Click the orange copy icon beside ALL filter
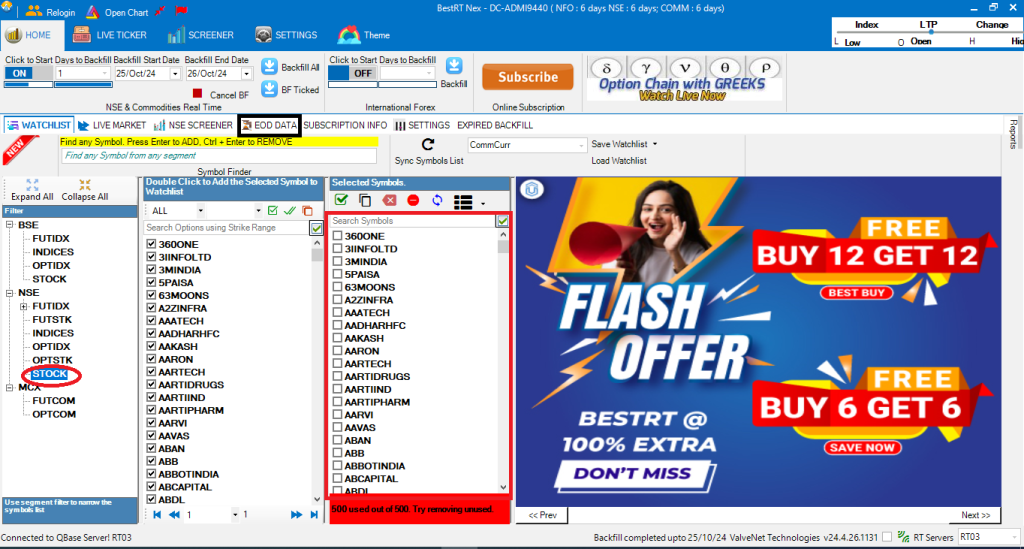 (308, 211)
